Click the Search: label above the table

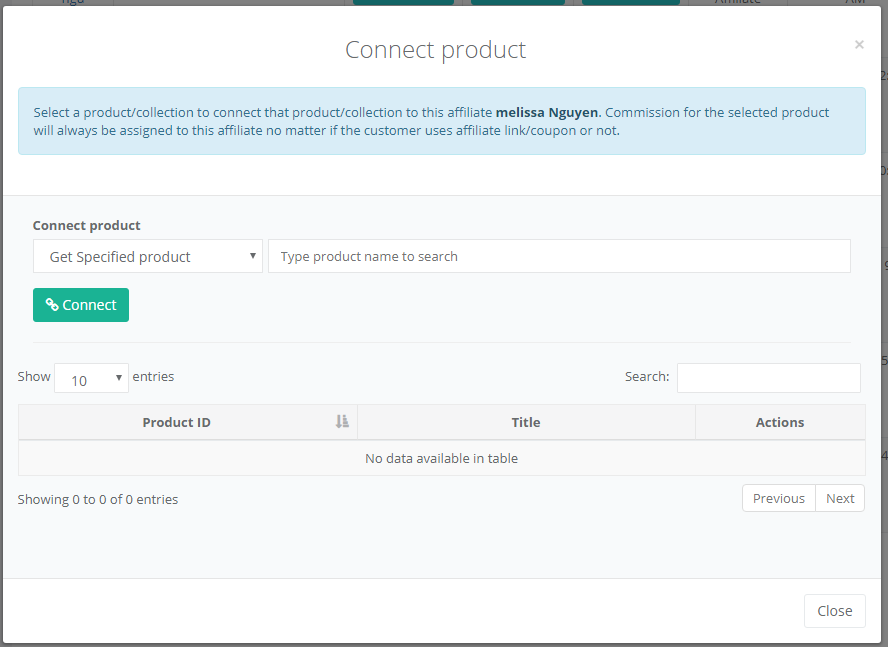pyautogui.click(x=647, y=377)
